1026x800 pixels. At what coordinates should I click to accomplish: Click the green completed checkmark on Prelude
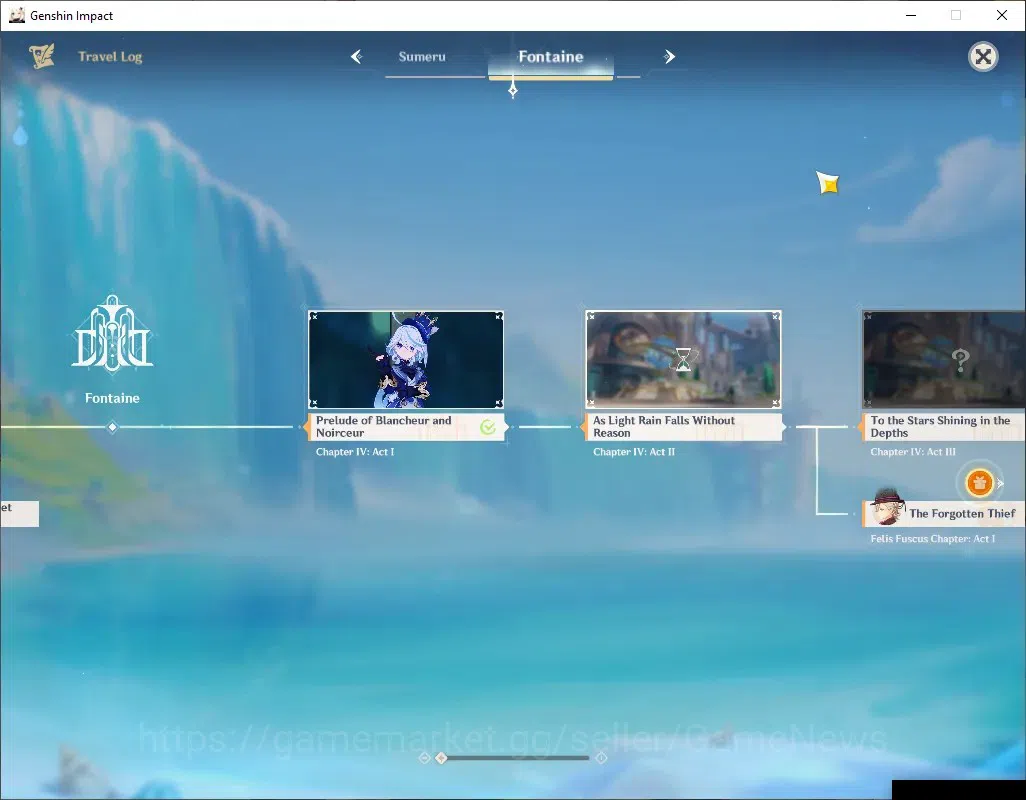(x=487, y=427)
